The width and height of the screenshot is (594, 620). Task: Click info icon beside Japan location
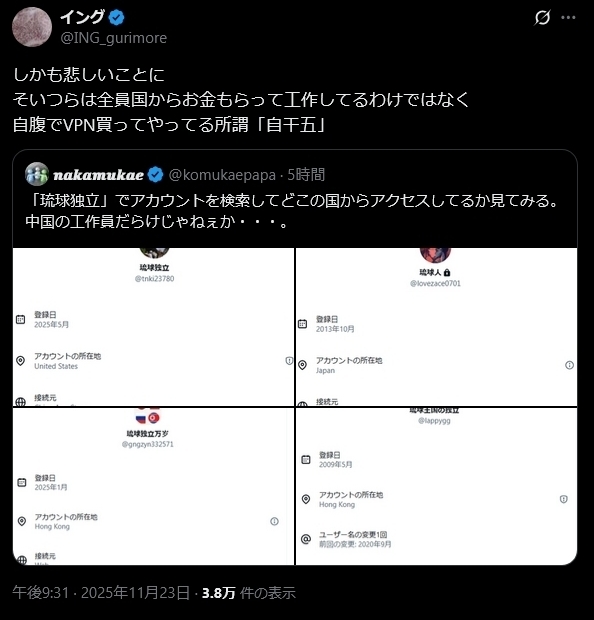tap(569, 365)
